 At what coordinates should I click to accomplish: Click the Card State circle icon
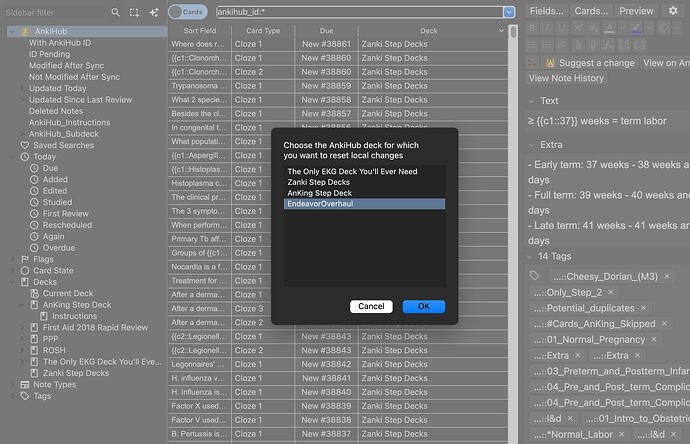pos(25,271)
